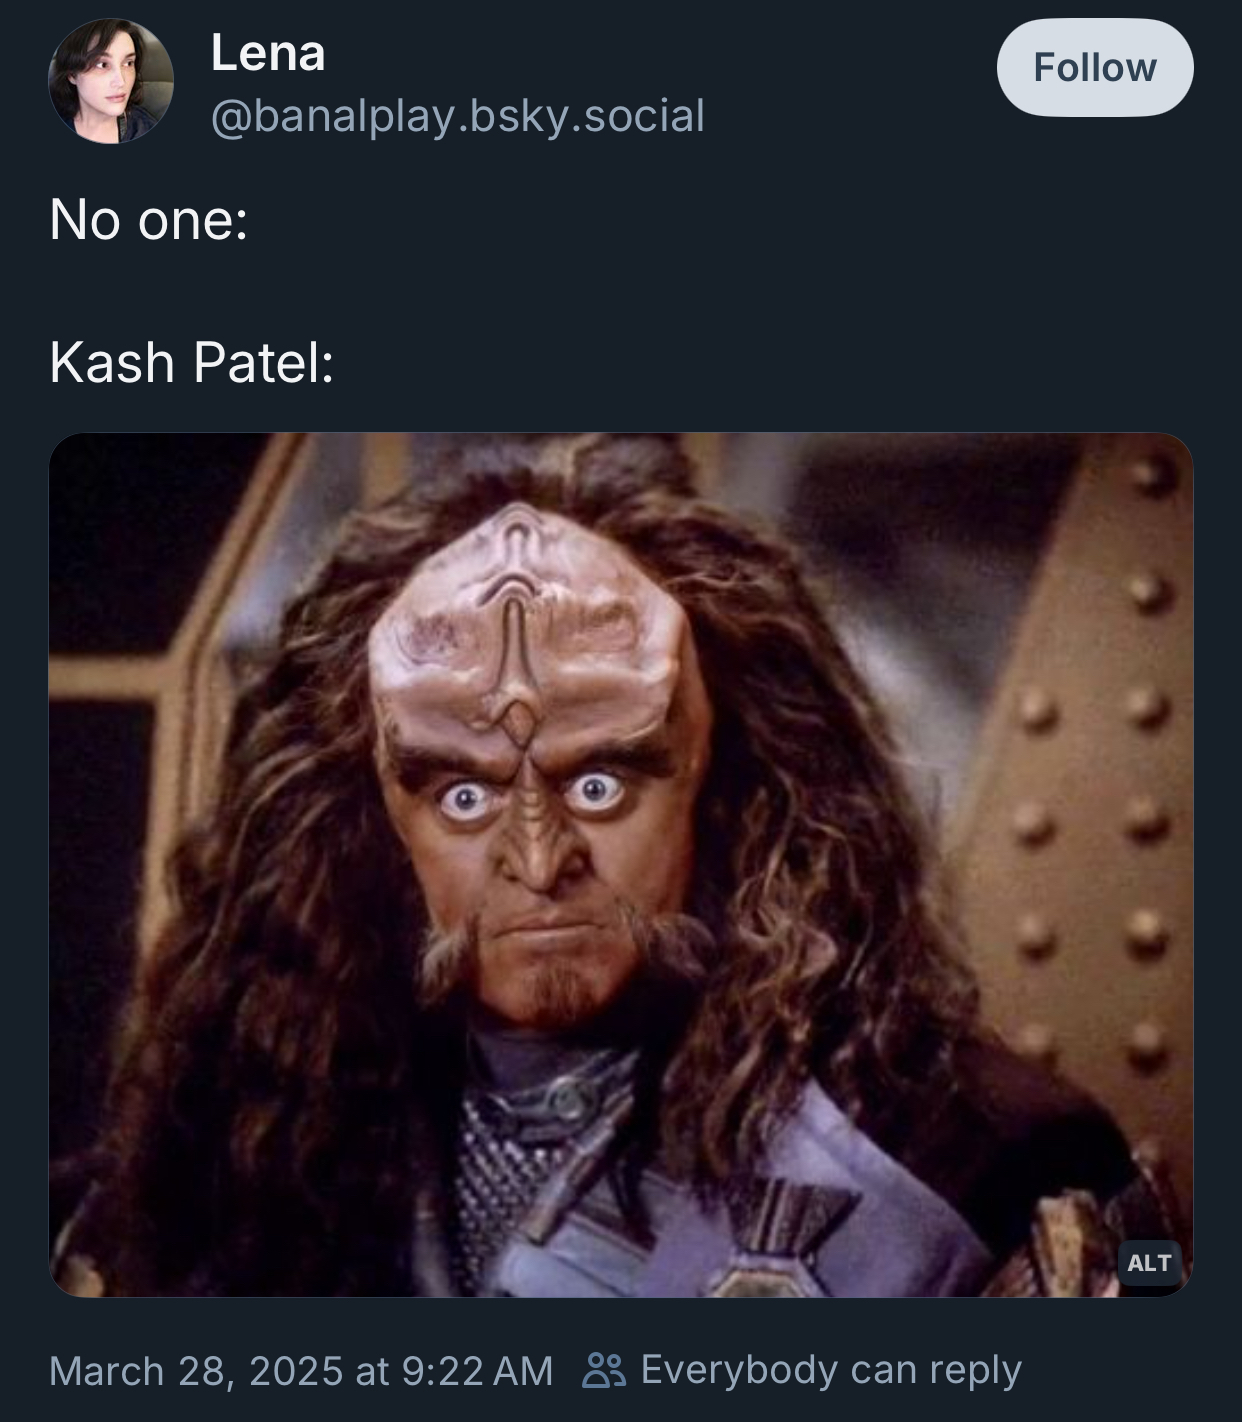Click the ALT badge on the image
This screenshot has height=1422, width=1242.
(1149, 1263)
